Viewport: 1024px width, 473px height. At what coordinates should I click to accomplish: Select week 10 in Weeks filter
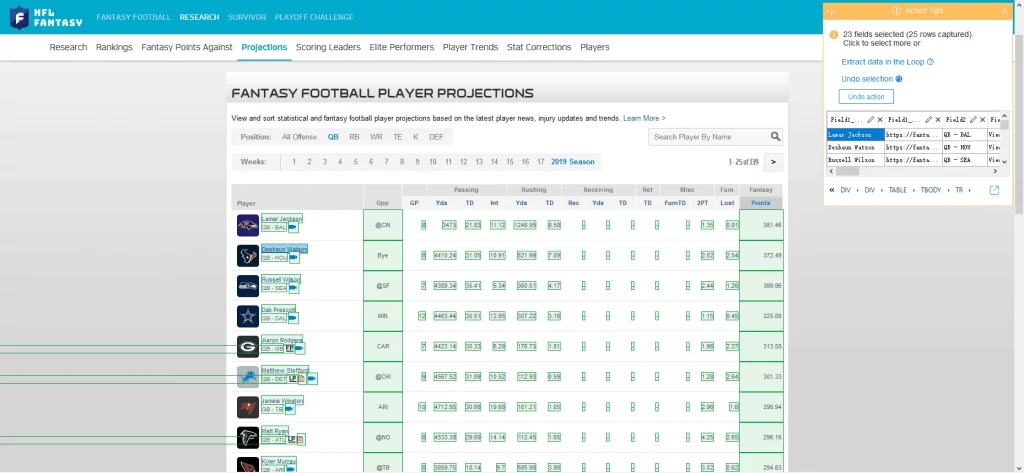[432, 162]
